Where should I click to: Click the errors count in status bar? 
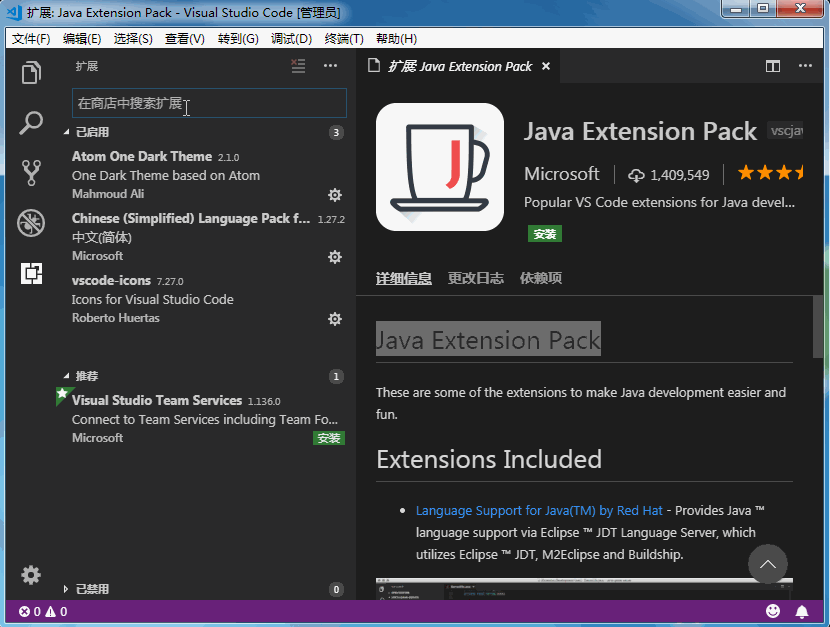[30, 612]
